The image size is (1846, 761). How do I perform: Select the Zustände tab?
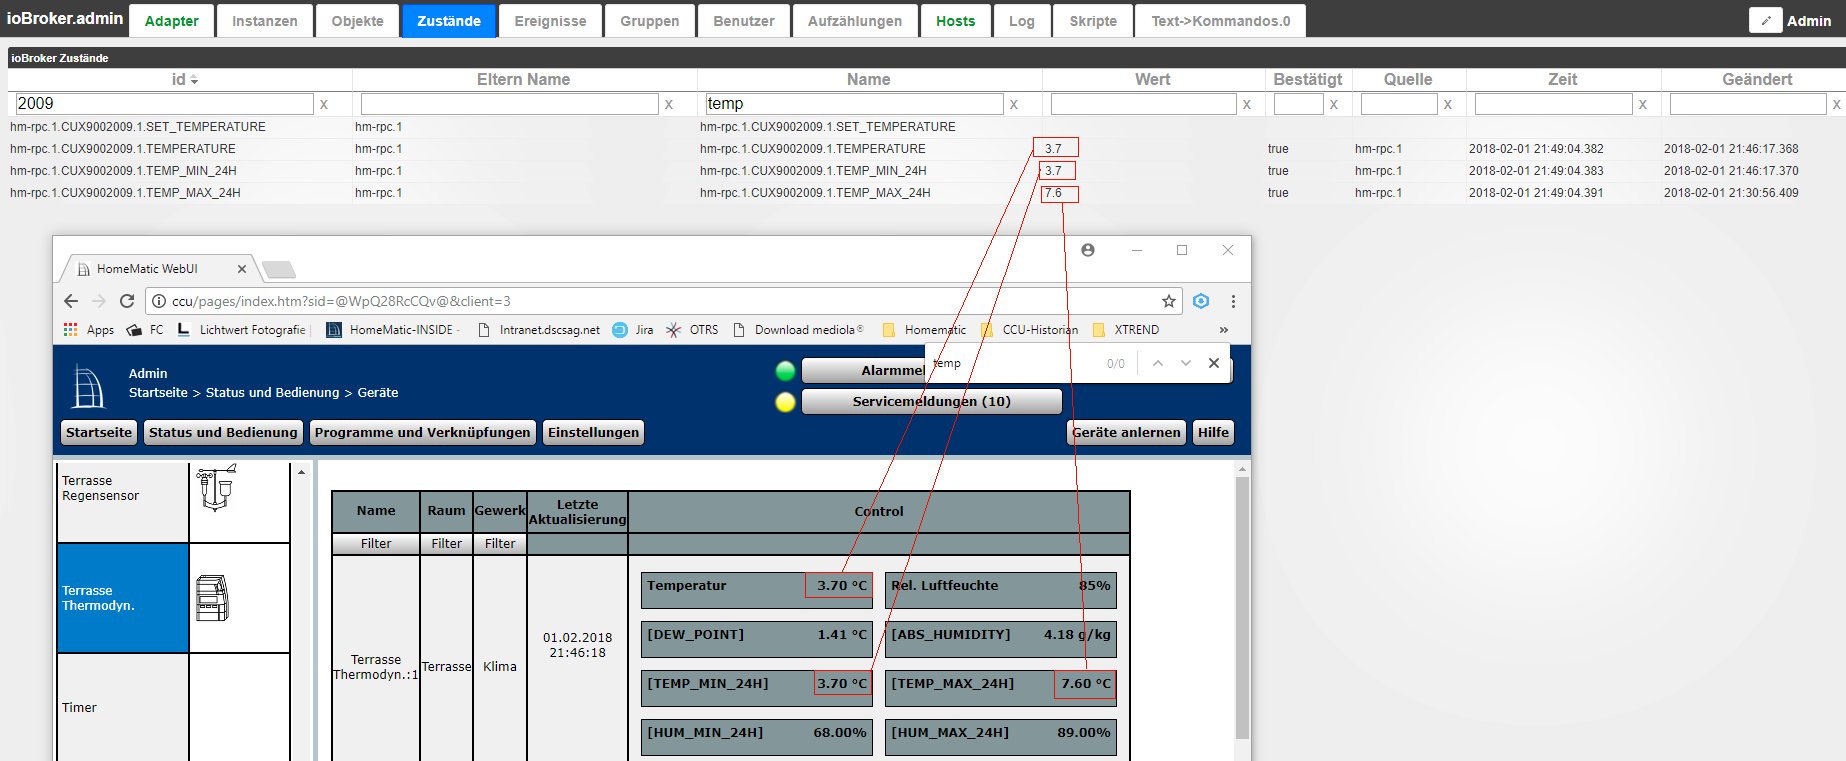[449, 21]
